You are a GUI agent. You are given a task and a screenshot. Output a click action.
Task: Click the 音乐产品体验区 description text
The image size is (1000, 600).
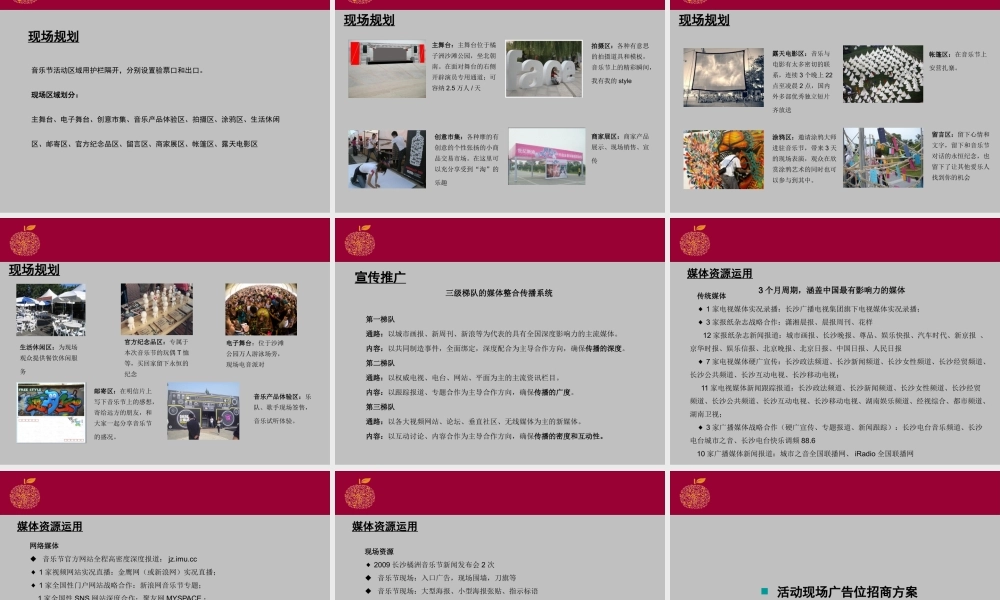pyautogui.click(x=283, y=409)
